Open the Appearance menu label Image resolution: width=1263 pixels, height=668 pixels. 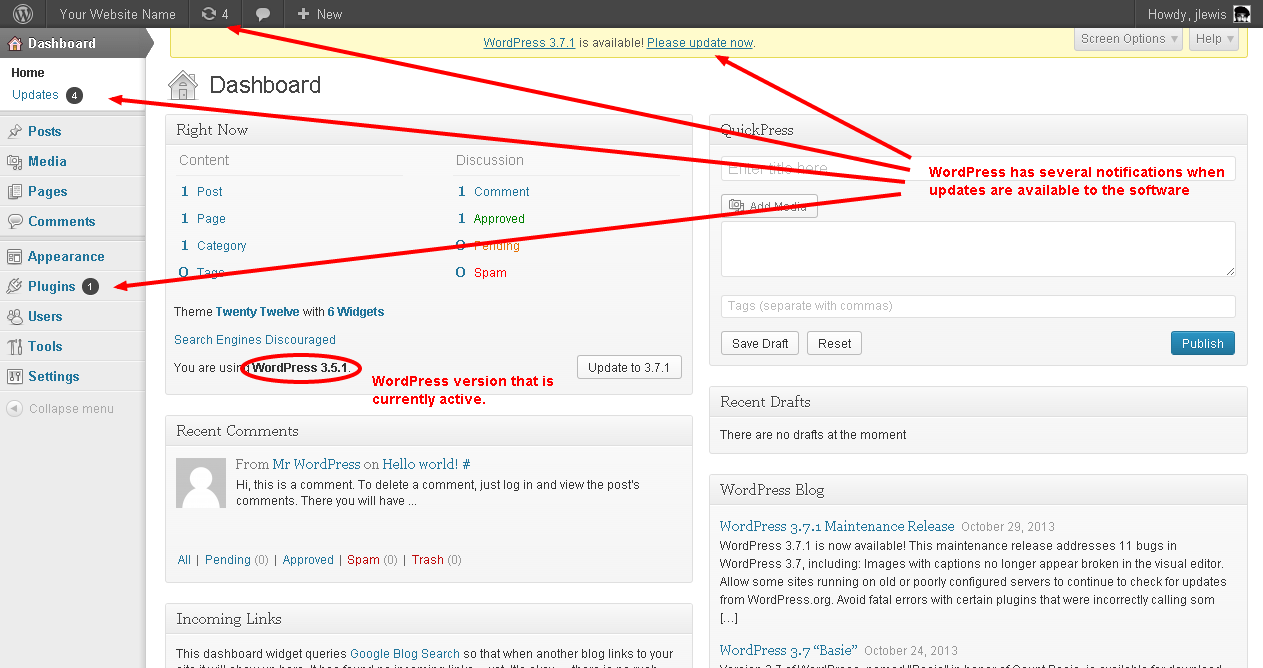click(66, 257)
